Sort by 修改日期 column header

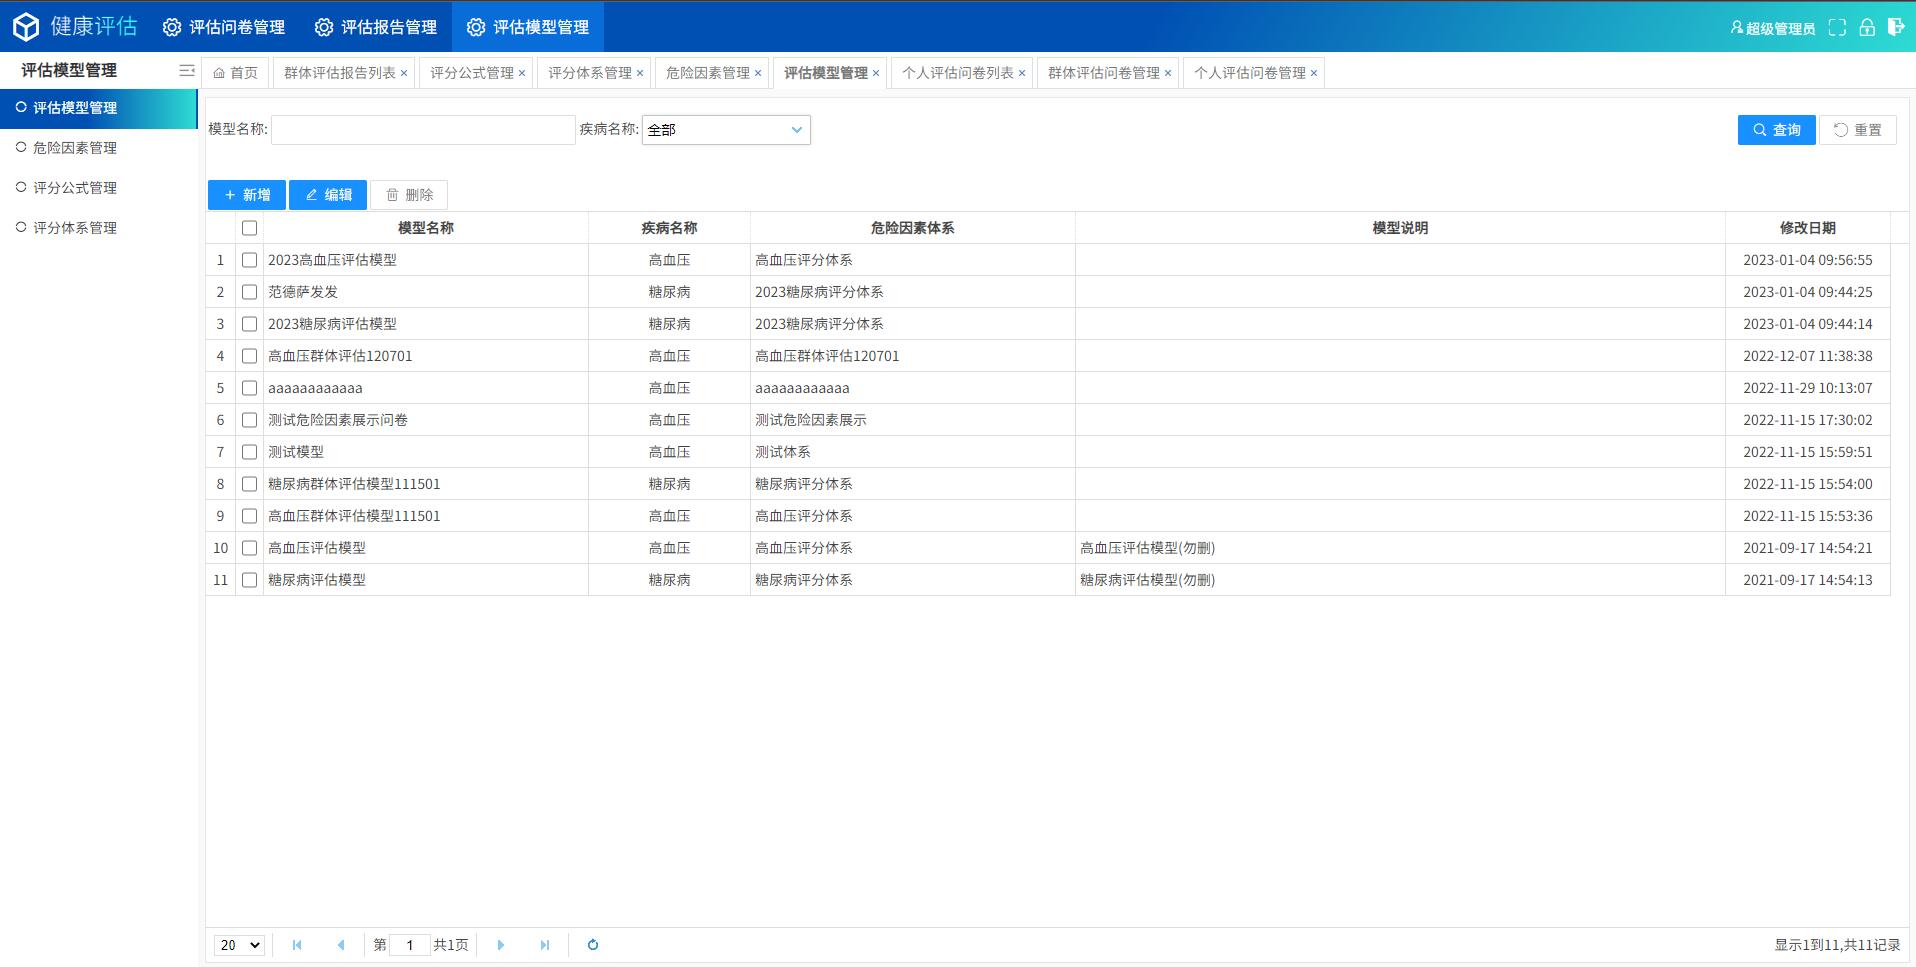pos(1808,228)
